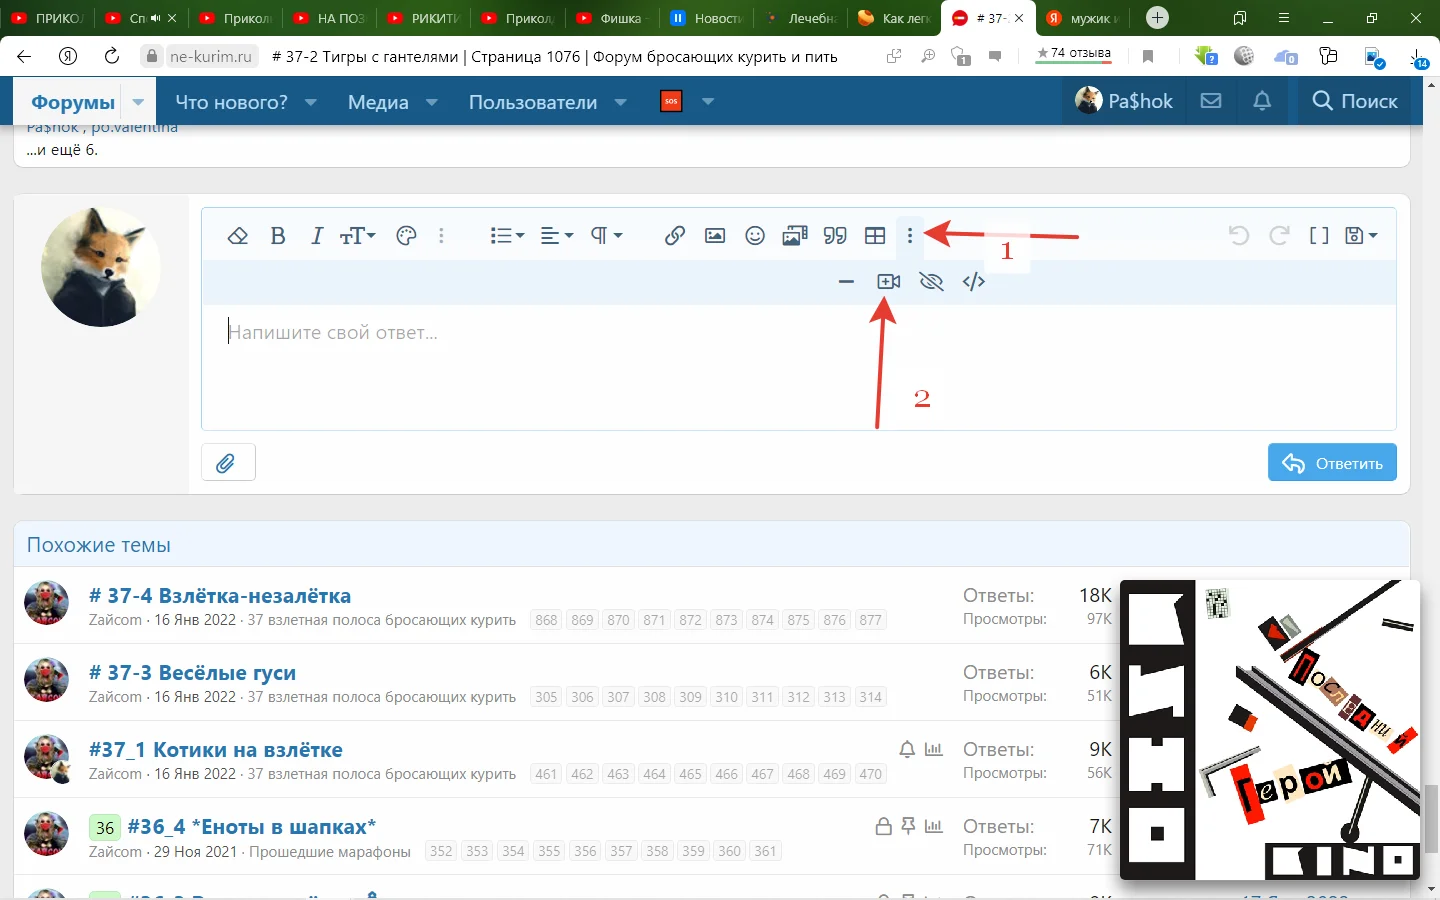Toggle bold formatting in editor
Viewport: 1440px width, 900px height.
pyautogui.click(x=278, y=236)
